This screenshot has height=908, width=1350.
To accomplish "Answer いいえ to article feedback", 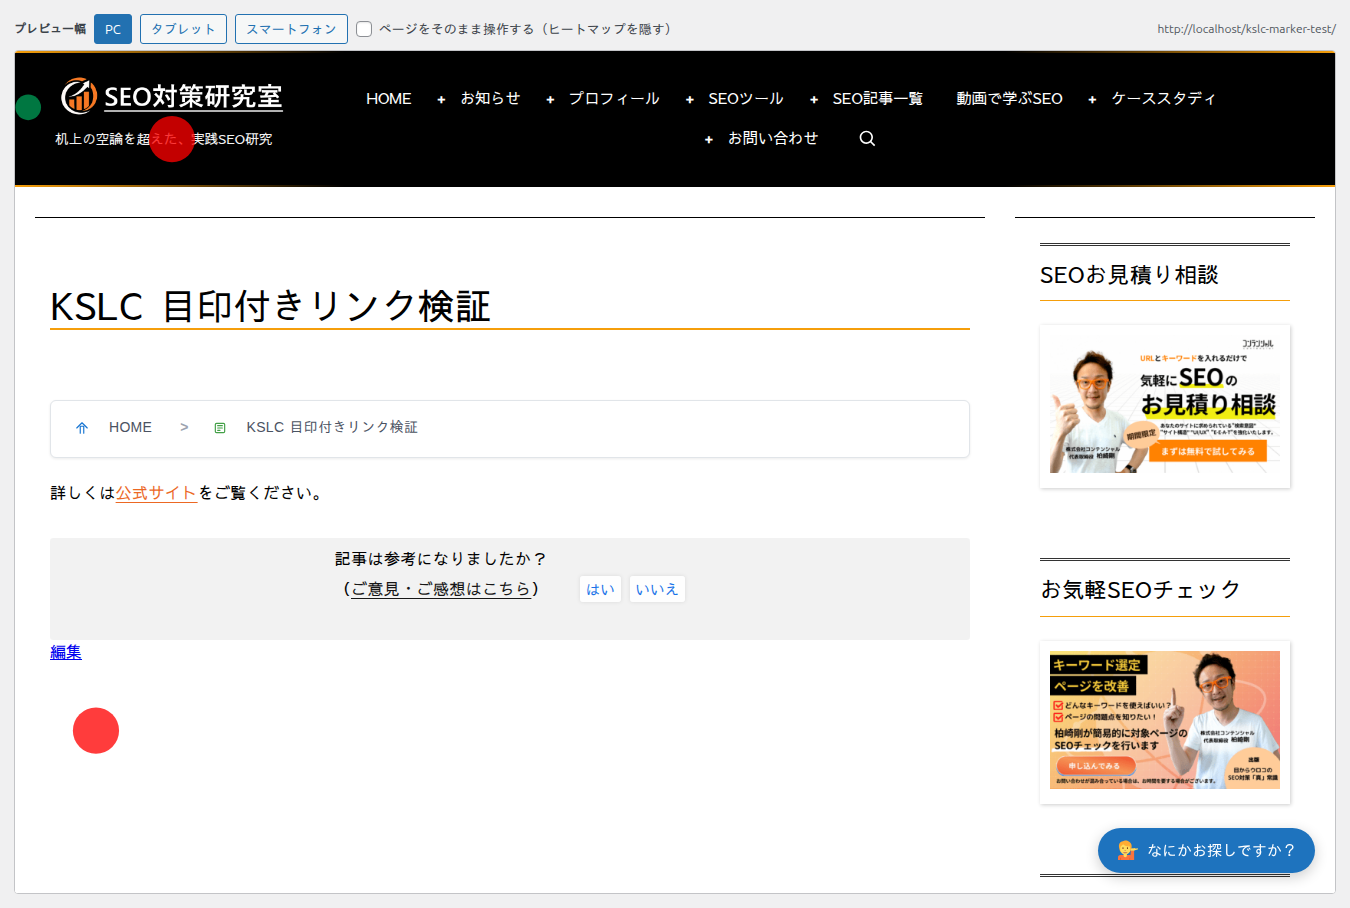I will click(657, 589).
